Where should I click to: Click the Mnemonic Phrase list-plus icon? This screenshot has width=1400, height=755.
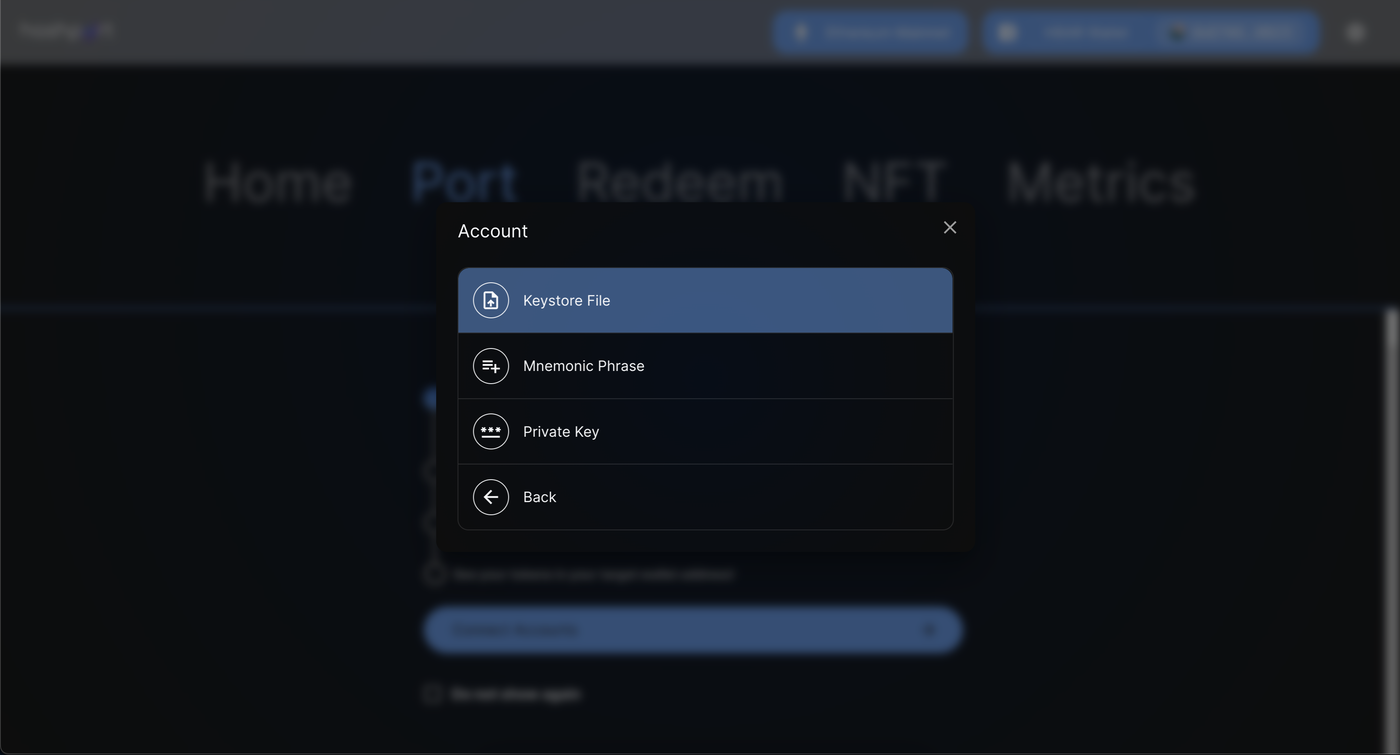(x=490, y=366)
